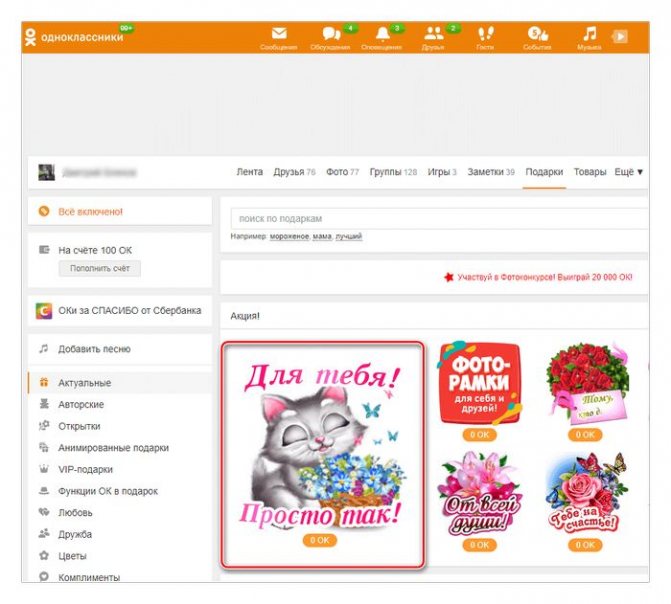Click the Оповещения bell icon

(382, 35)
